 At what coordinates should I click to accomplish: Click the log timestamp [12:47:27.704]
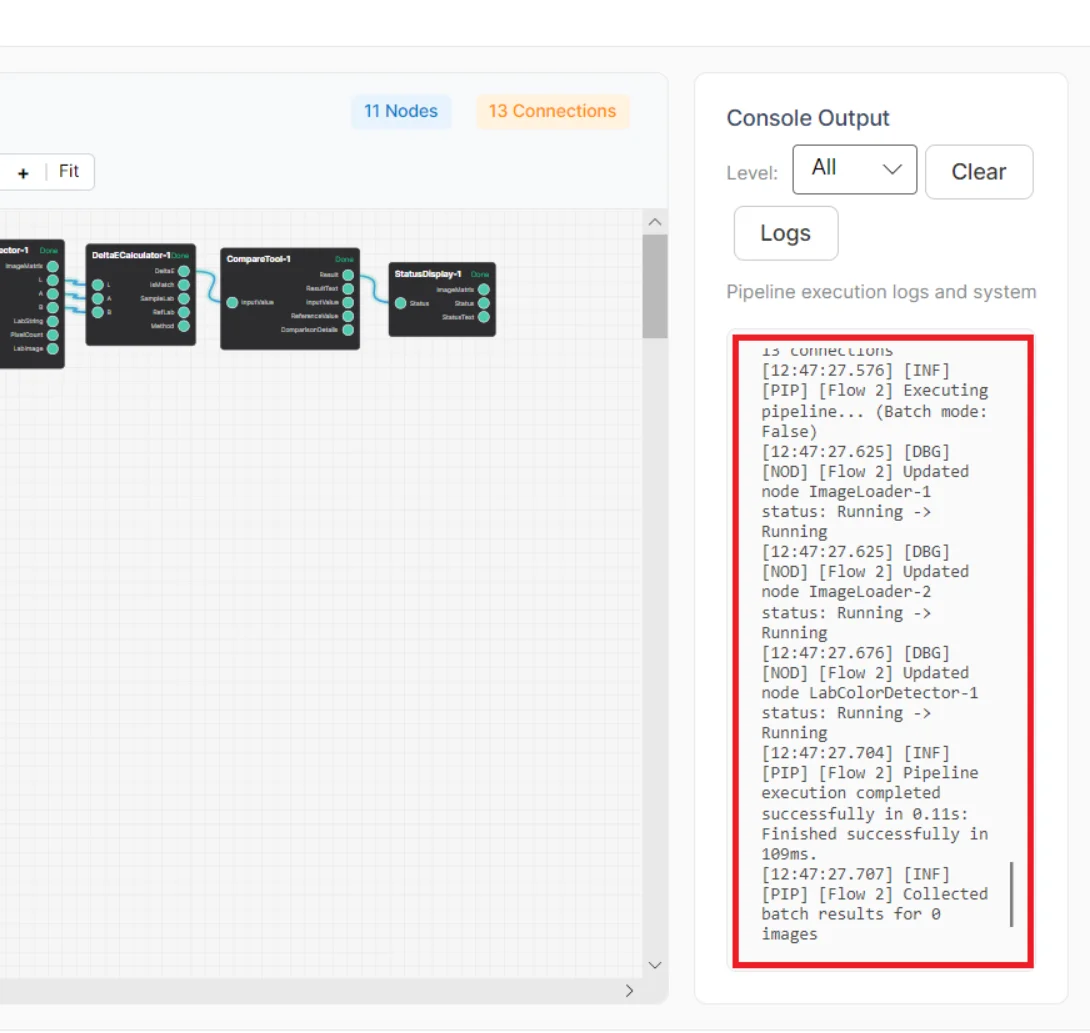[x=827, y=753]
